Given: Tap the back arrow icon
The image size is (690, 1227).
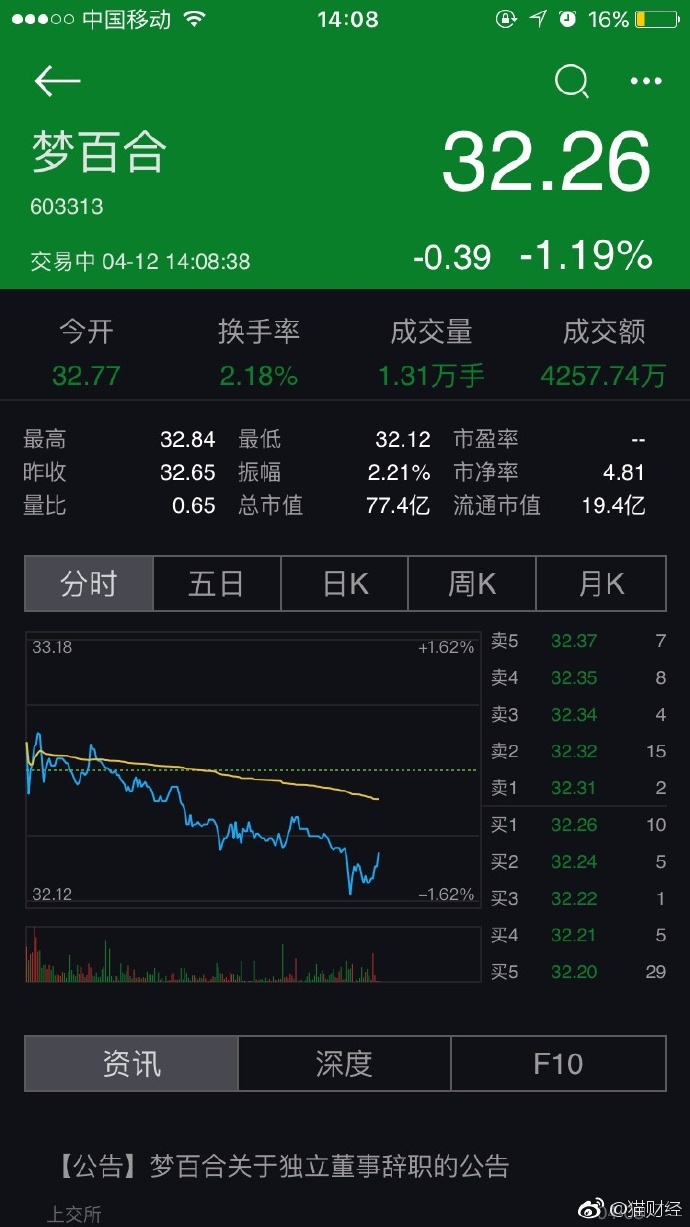Looking at the screenshot, I should point(57,82).
